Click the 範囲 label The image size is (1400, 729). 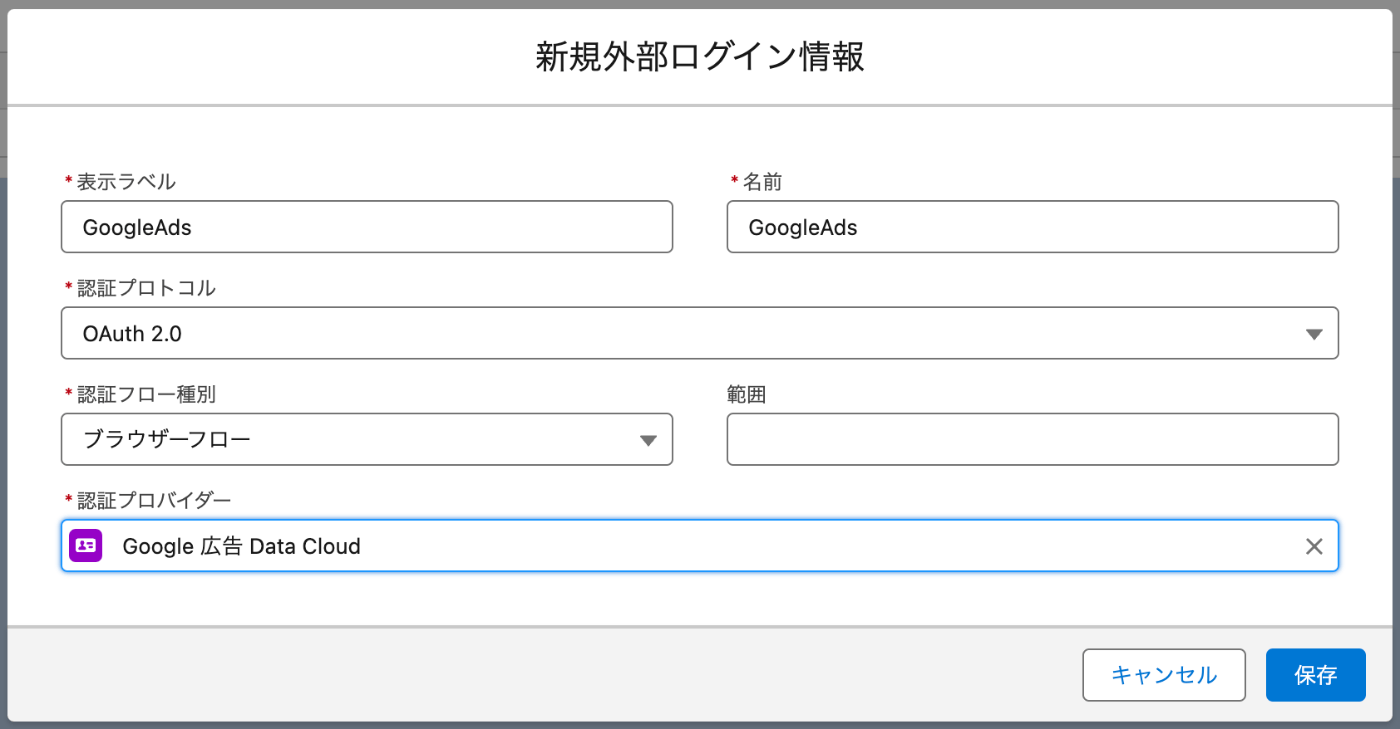click(x=746, y=394)
